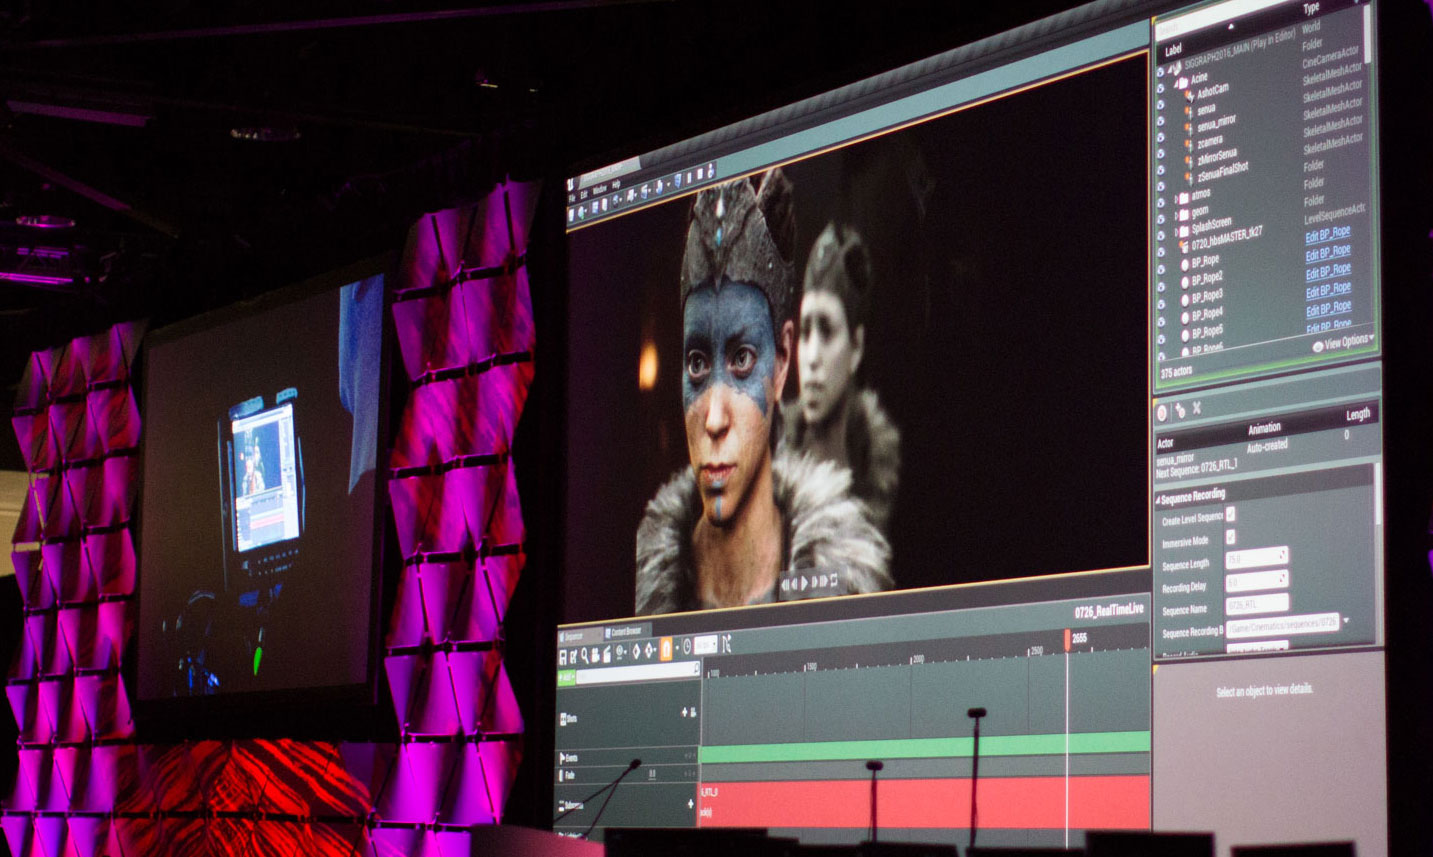Viewport: 1433px width, 857px height.
Task: Open the View Options dropdown
Action: pyautogui.click(x=1343, y=342)
